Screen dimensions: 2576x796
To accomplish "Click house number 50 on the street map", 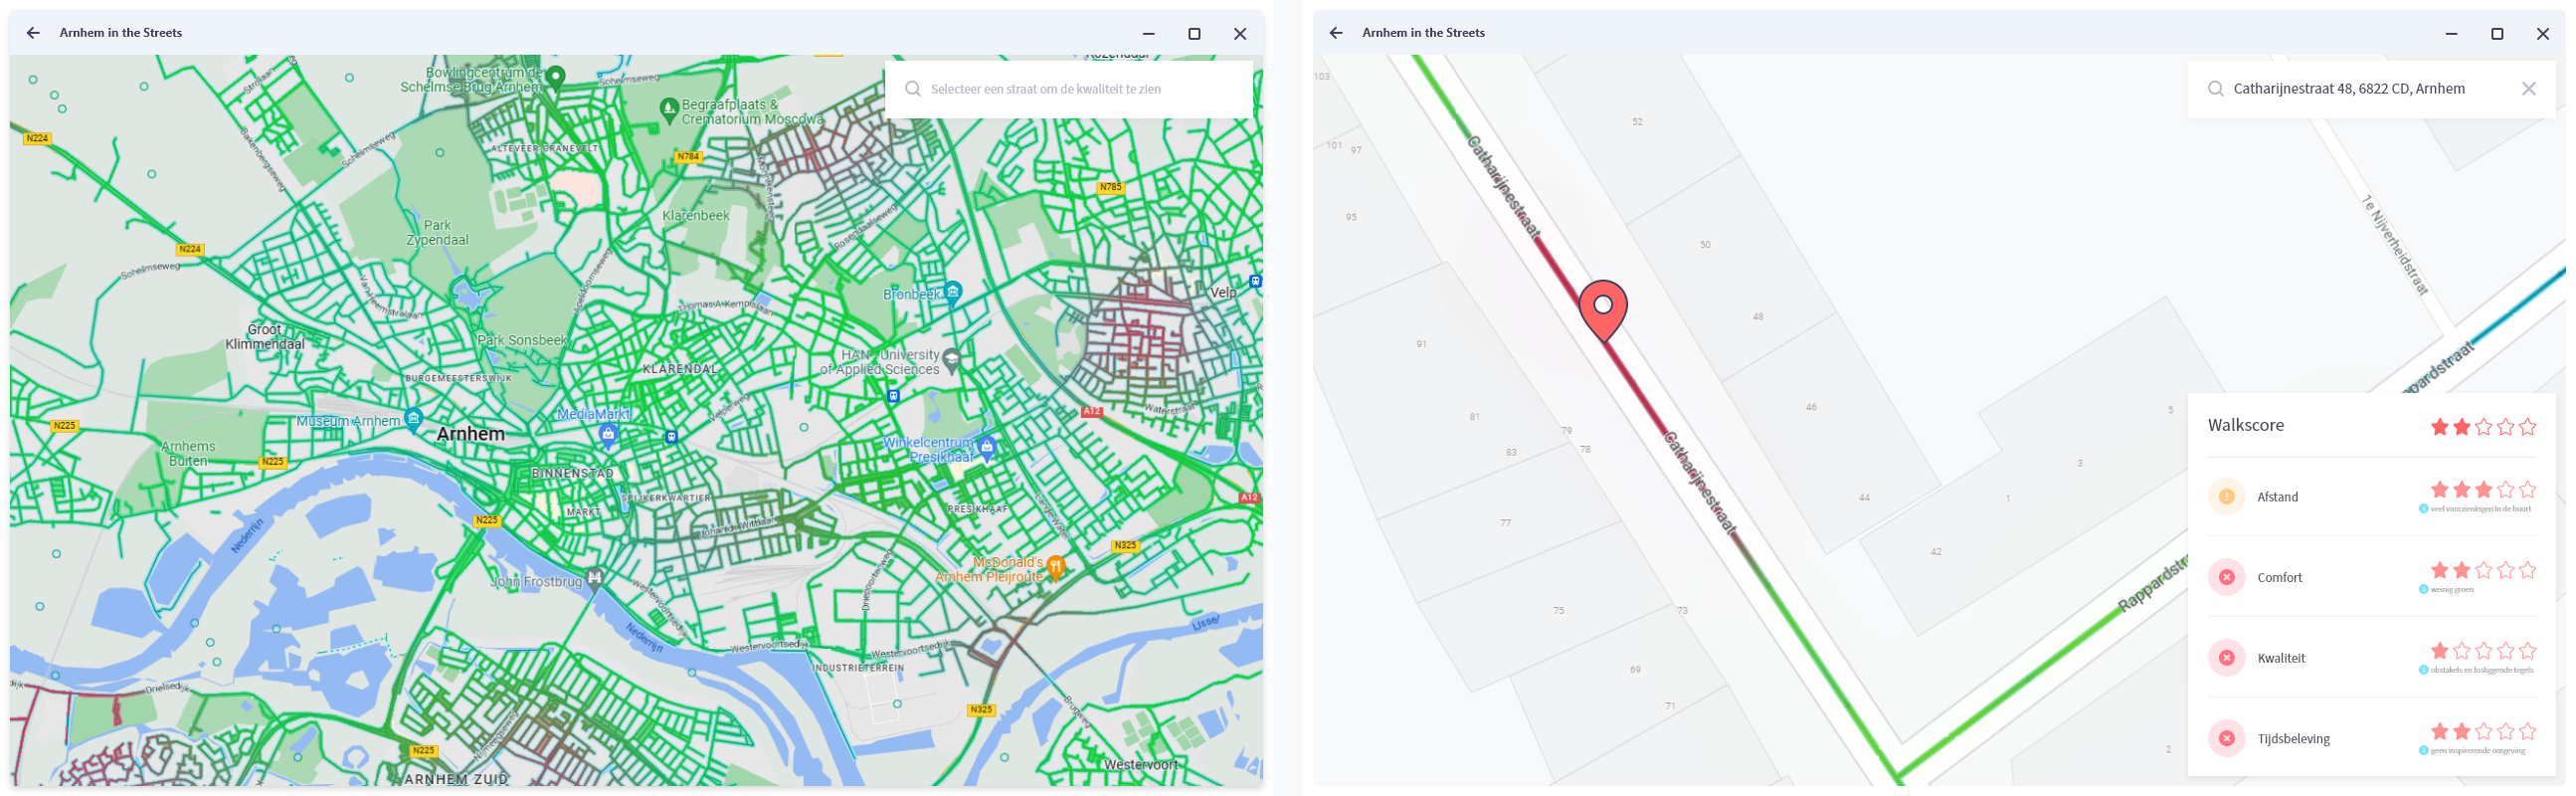I will coord(1704,245).
